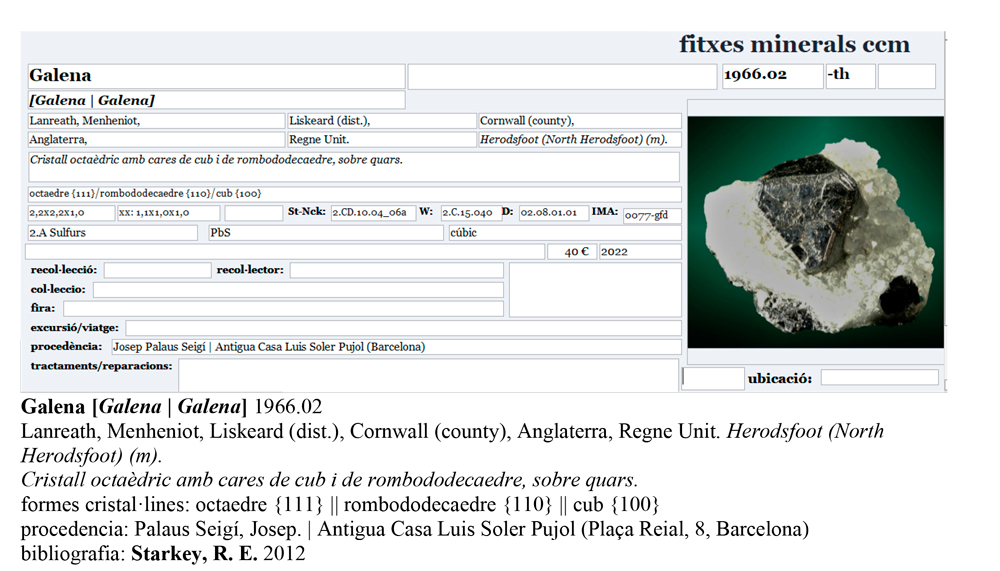Click the Galena mineral name field

[216, 76]
